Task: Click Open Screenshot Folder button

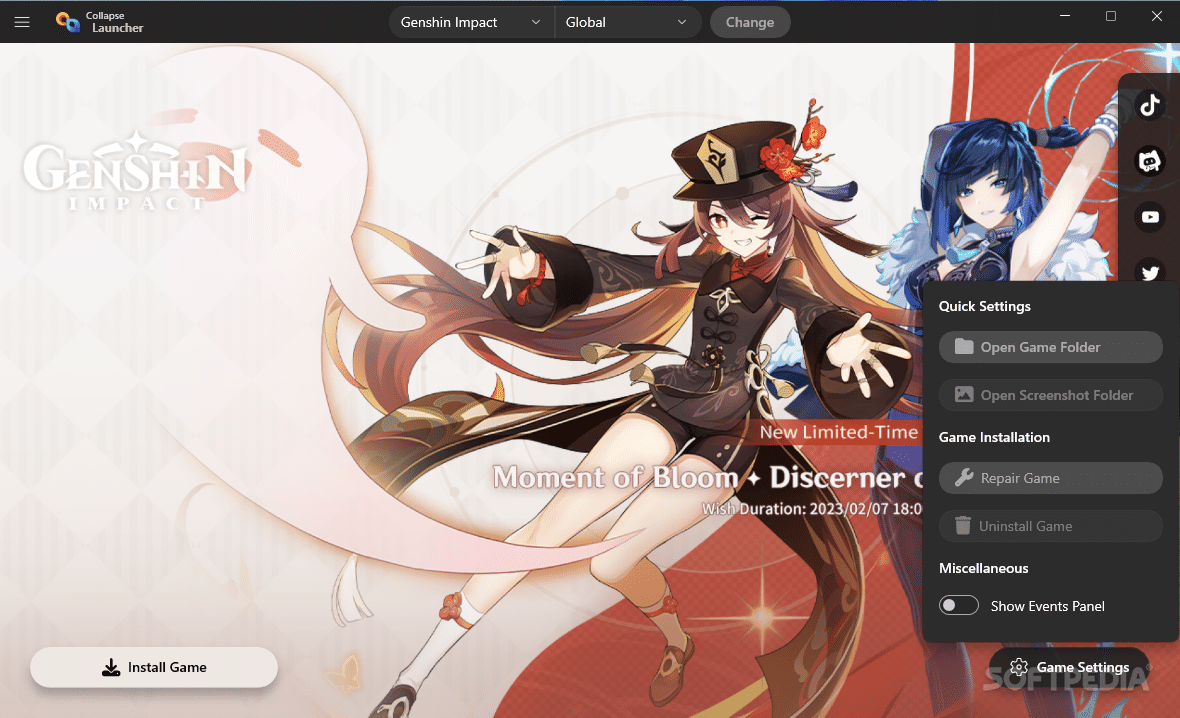Action: click(x=1051, y=395)
